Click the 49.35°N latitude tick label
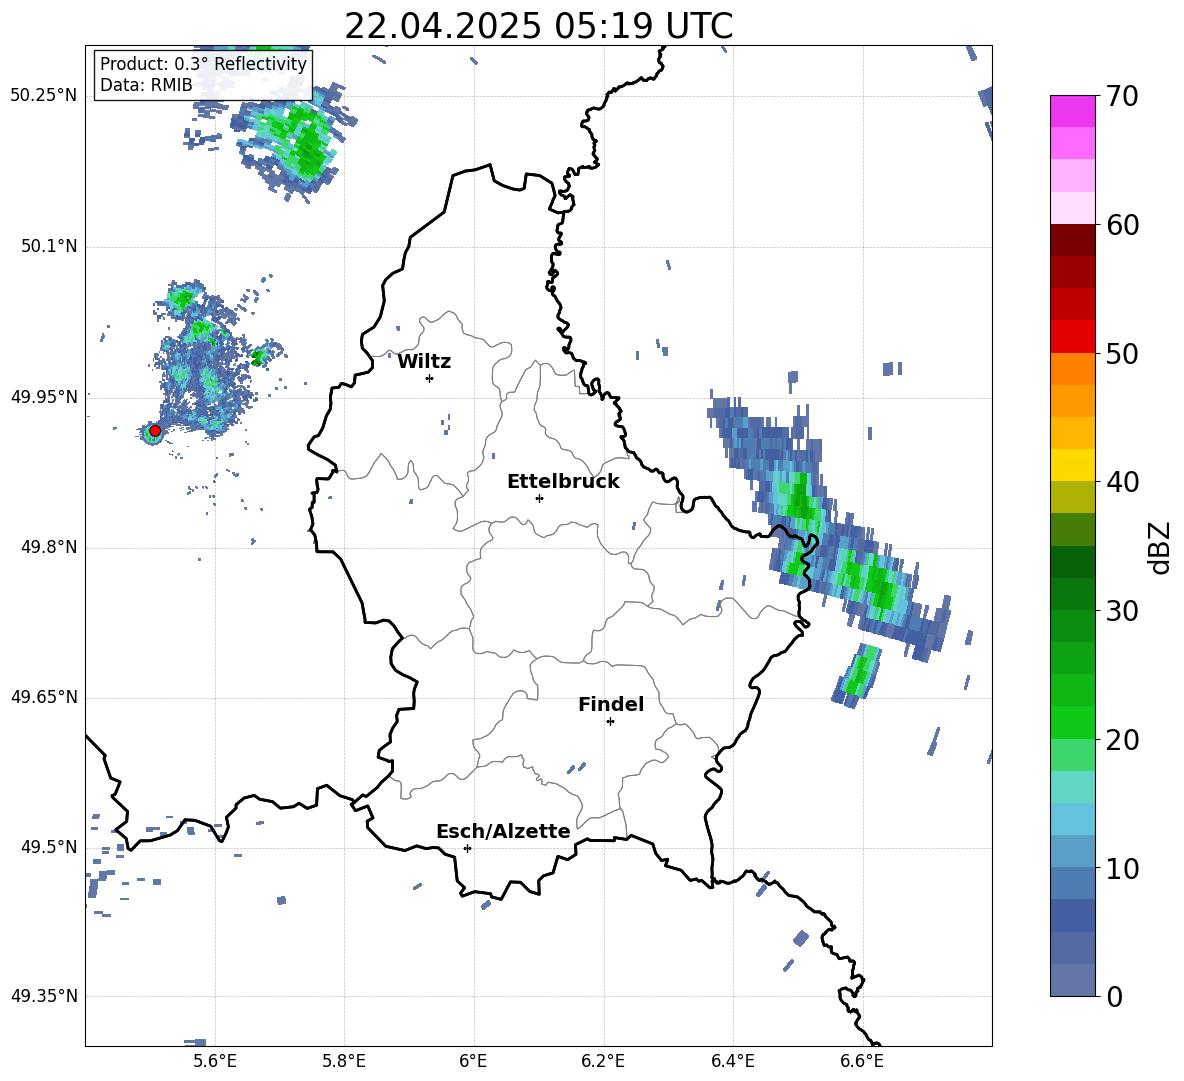1184x1081 pixels. [x=44, y=996]
